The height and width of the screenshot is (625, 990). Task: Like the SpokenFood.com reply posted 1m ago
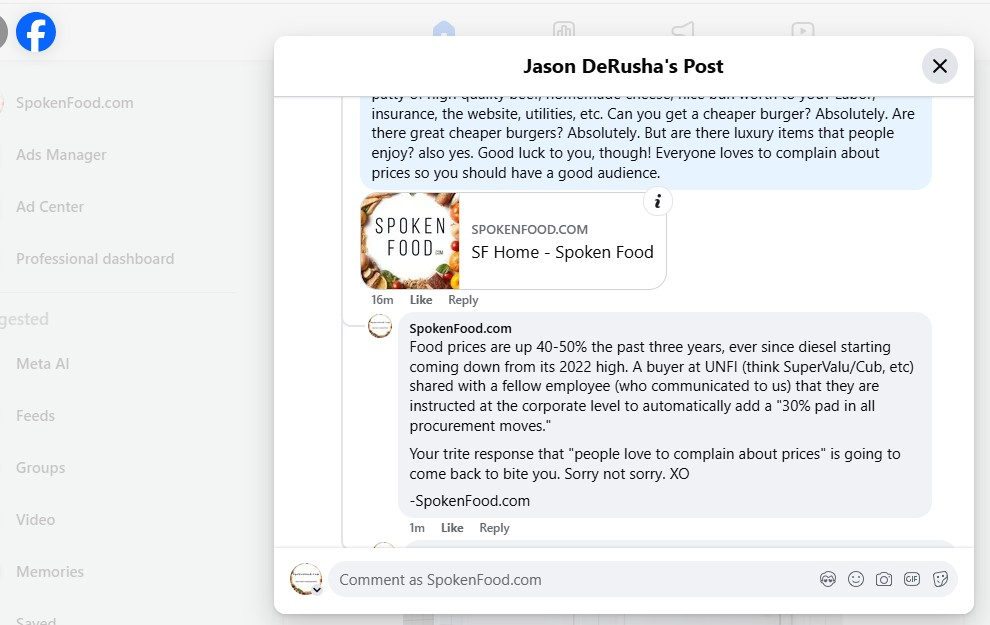[452, 528]
